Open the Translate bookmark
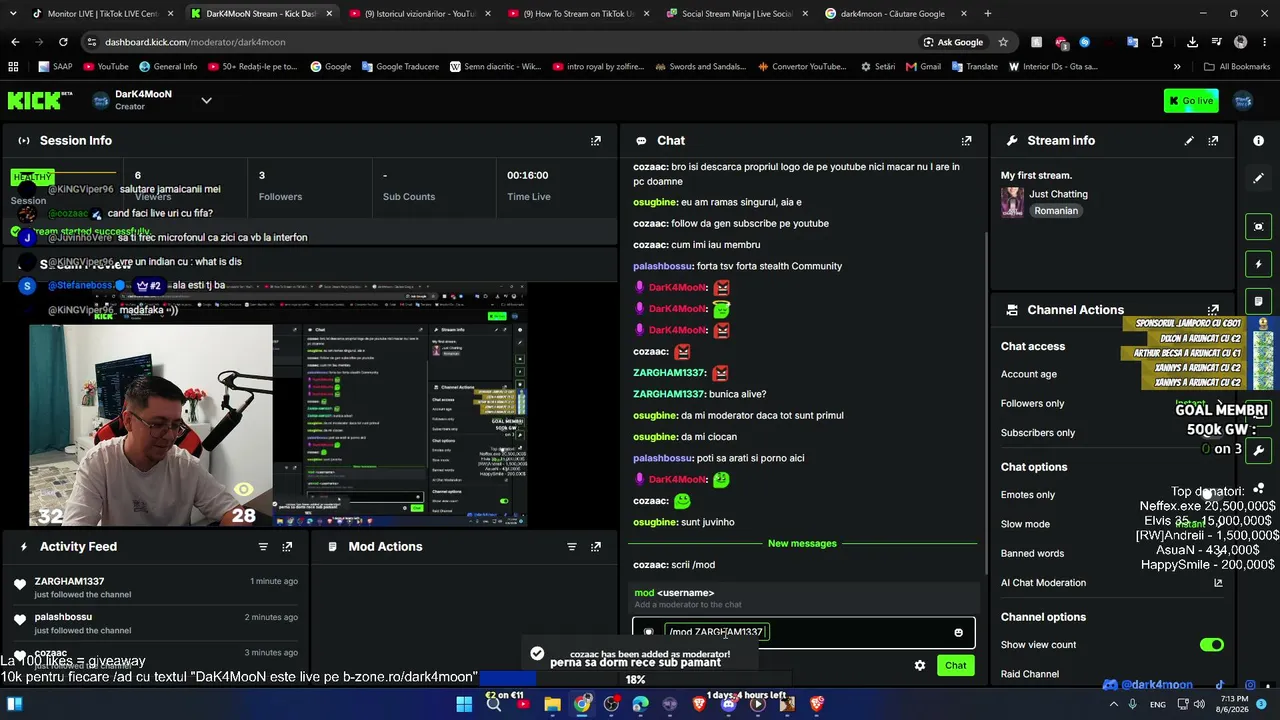Image resolution: width=1280 pixels, height=720 pixels. point(974,66)
